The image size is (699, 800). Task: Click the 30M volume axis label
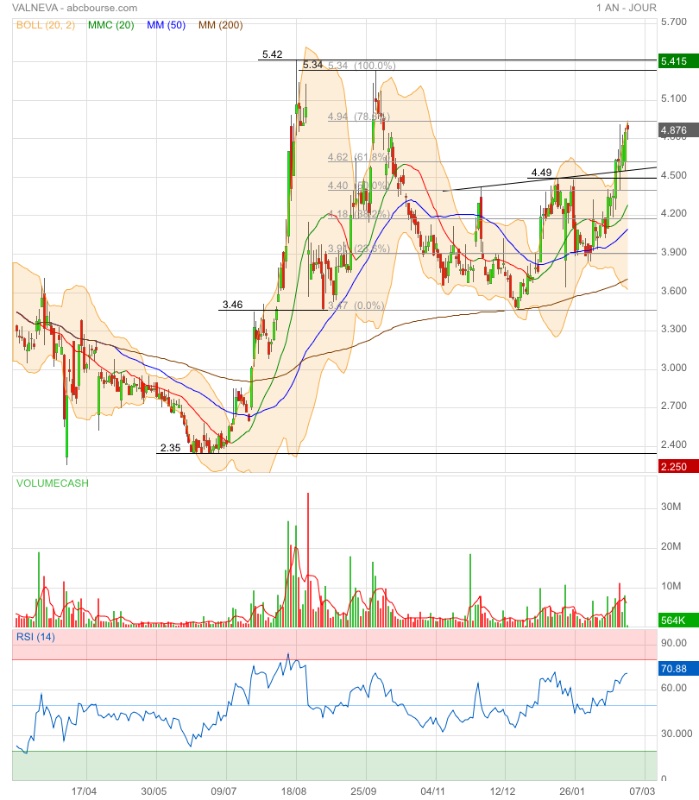[x=671, y=507]
